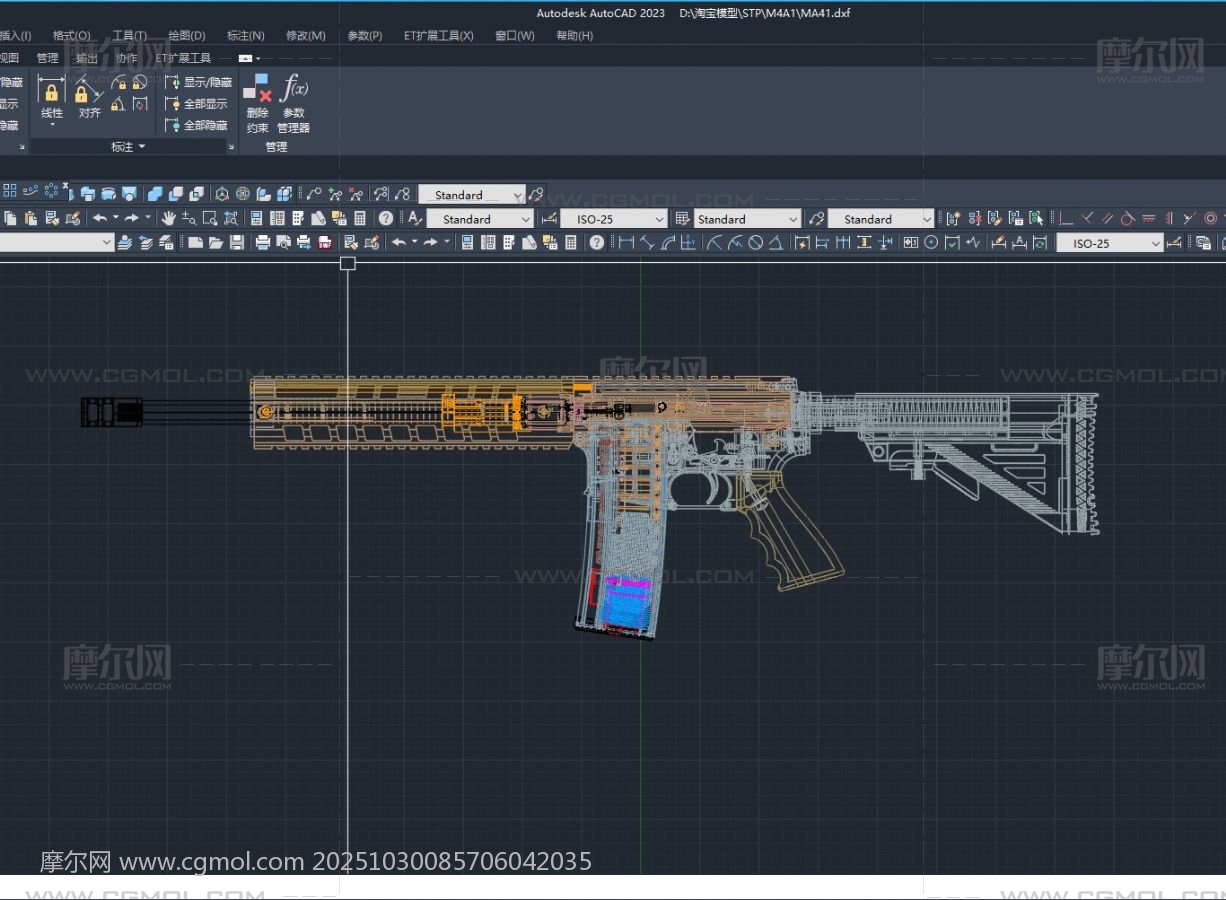Click the Save floppy disk icon
Viewport: 1226px width, 900px height.
[237, 242]
